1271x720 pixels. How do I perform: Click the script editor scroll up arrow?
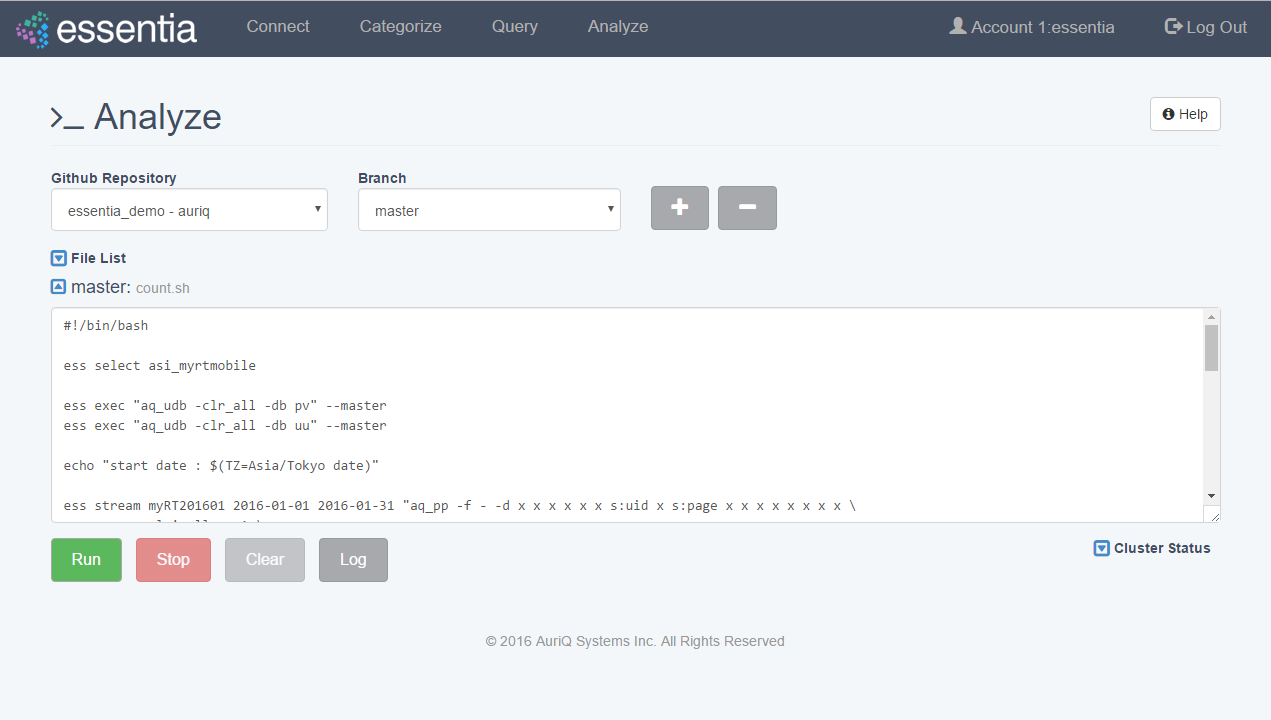[1211, 316]
